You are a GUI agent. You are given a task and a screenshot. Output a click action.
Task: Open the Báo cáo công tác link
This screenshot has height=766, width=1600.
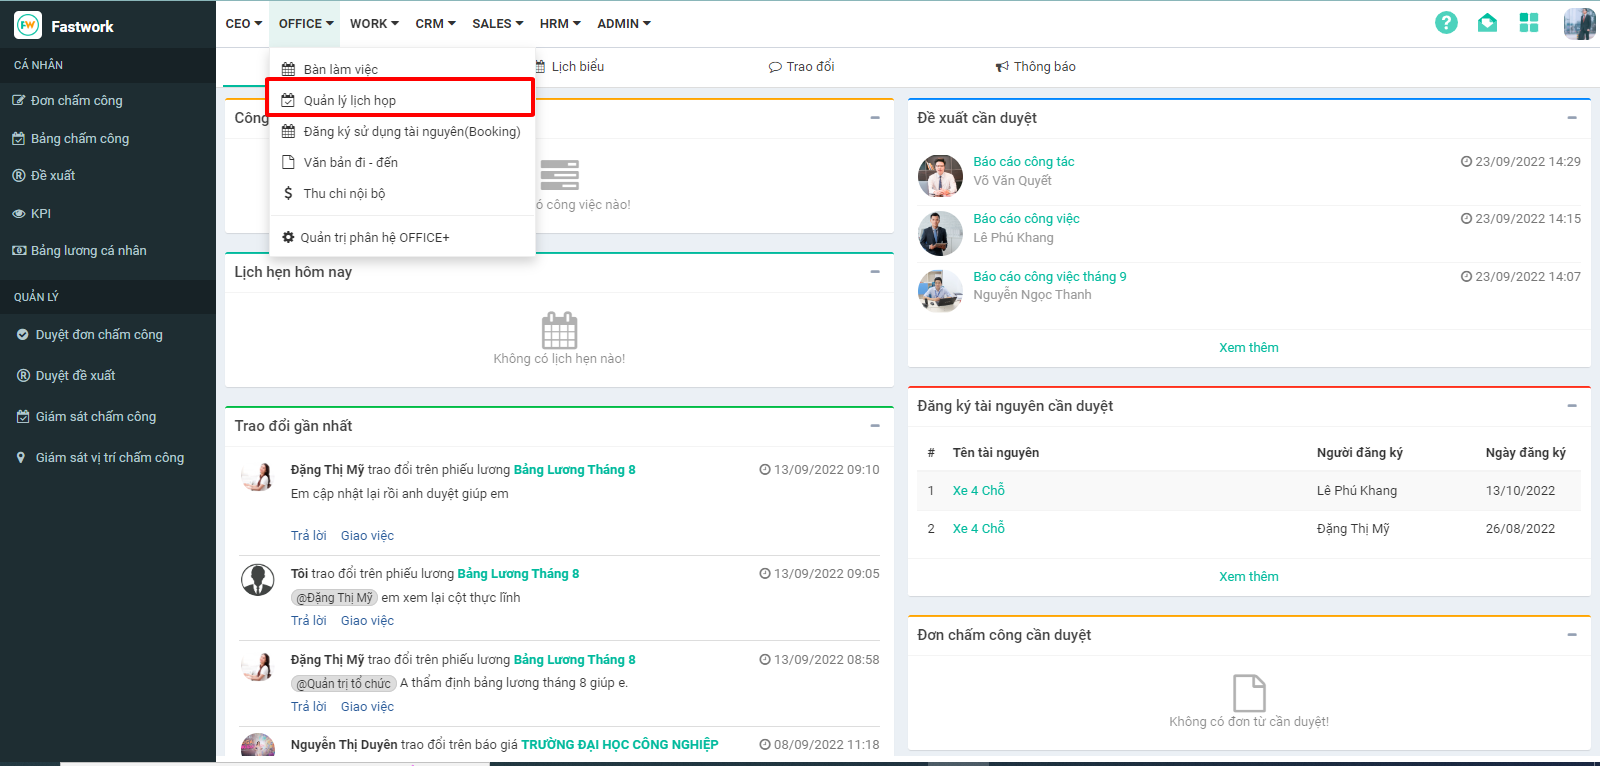click(x=1023, y=162)
